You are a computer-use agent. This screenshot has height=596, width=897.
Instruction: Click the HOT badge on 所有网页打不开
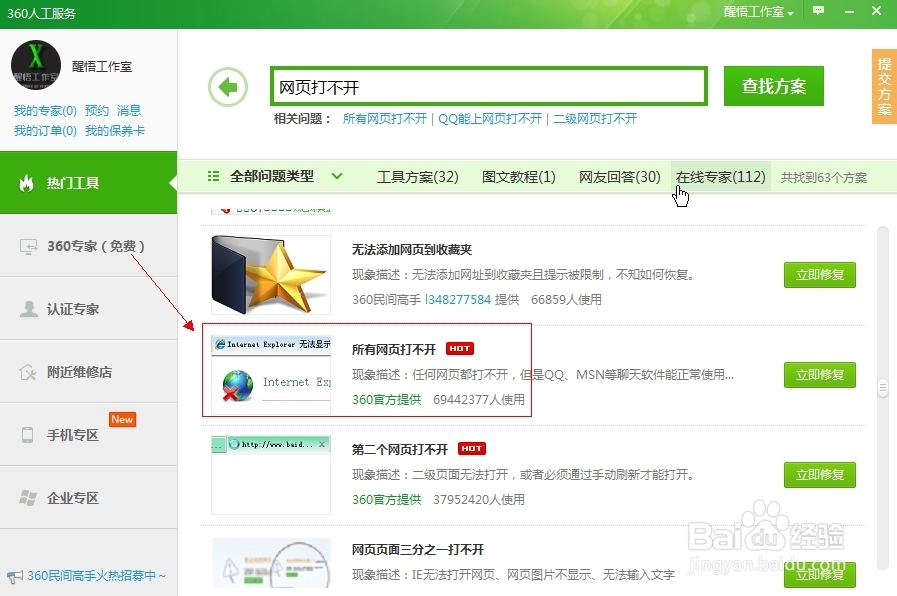point(460,348)
